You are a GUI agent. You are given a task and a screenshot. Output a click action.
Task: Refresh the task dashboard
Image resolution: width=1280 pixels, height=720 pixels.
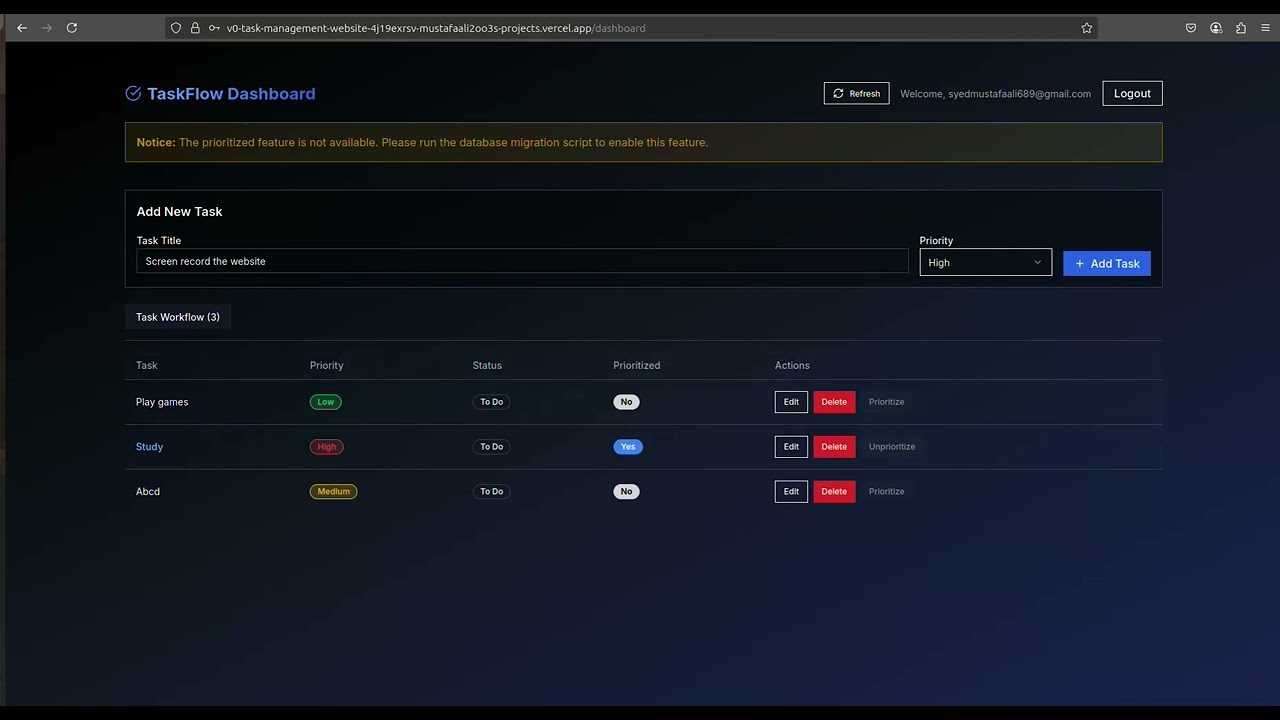point(856,93)
